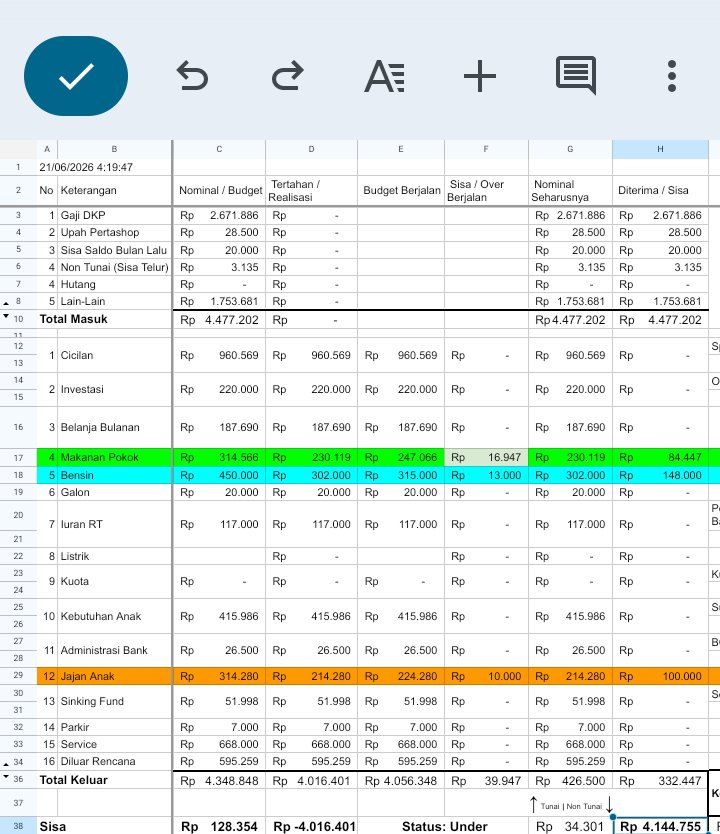The width and height of the screenshot is (720, 834).
Task: Select the 'Total Keluar' cell
Action: coord(104,780)
